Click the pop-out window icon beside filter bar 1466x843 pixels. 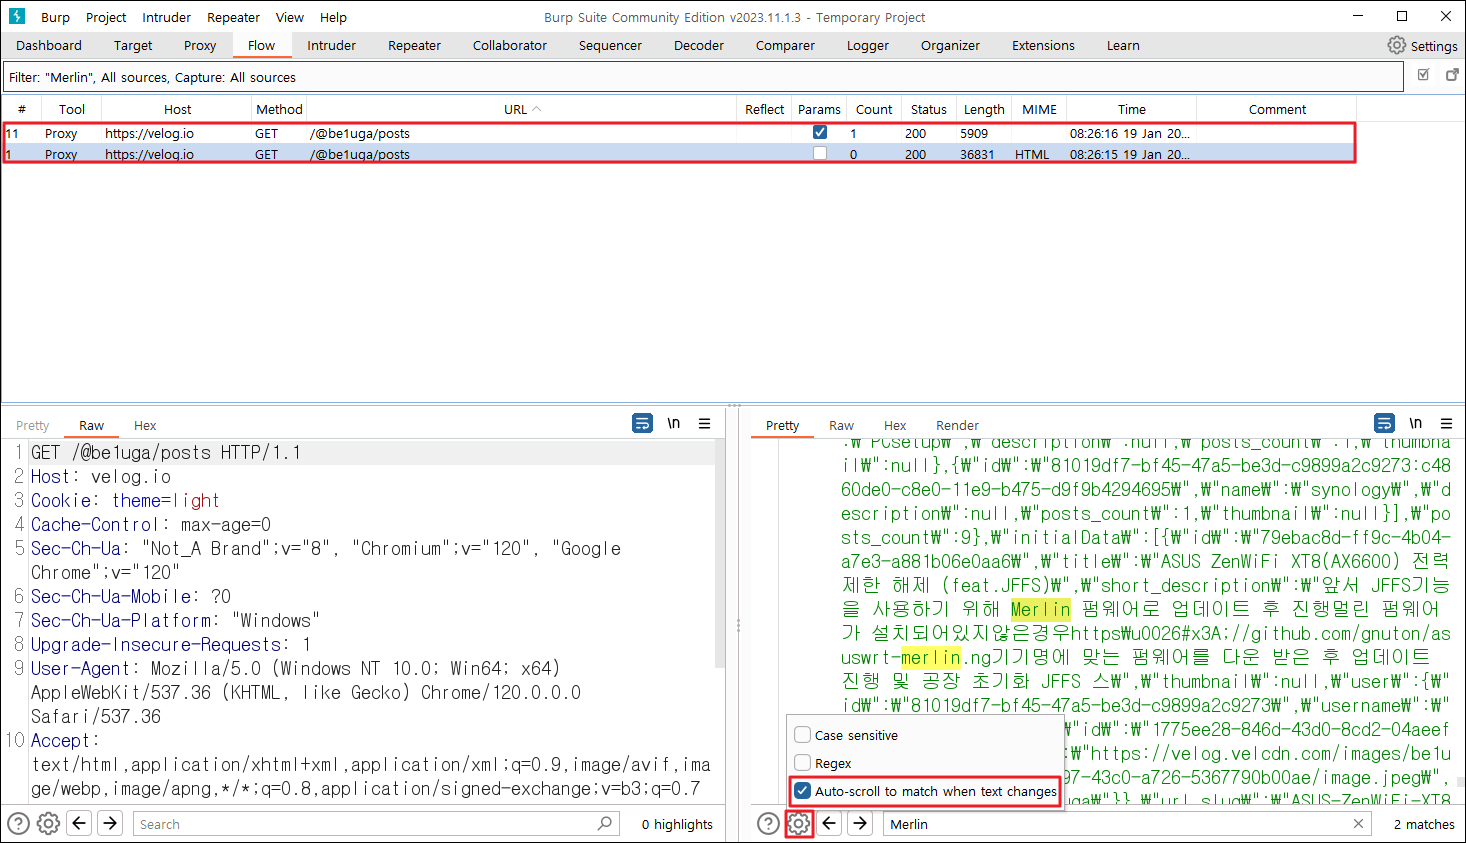pyautogui.click(x=1452, y=76)
